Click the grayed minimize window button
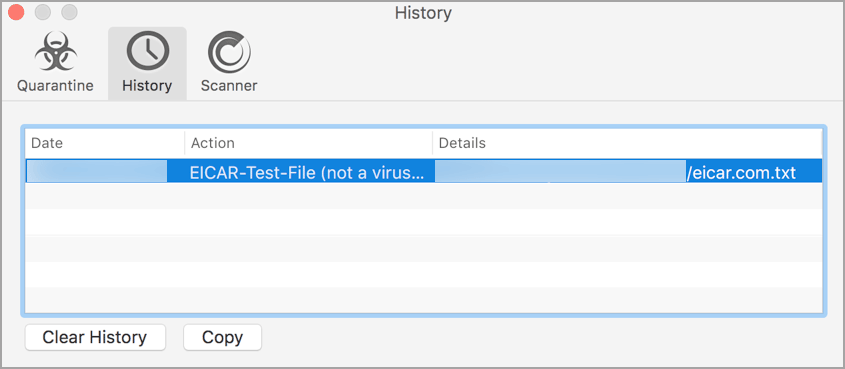 pos(43,12)
